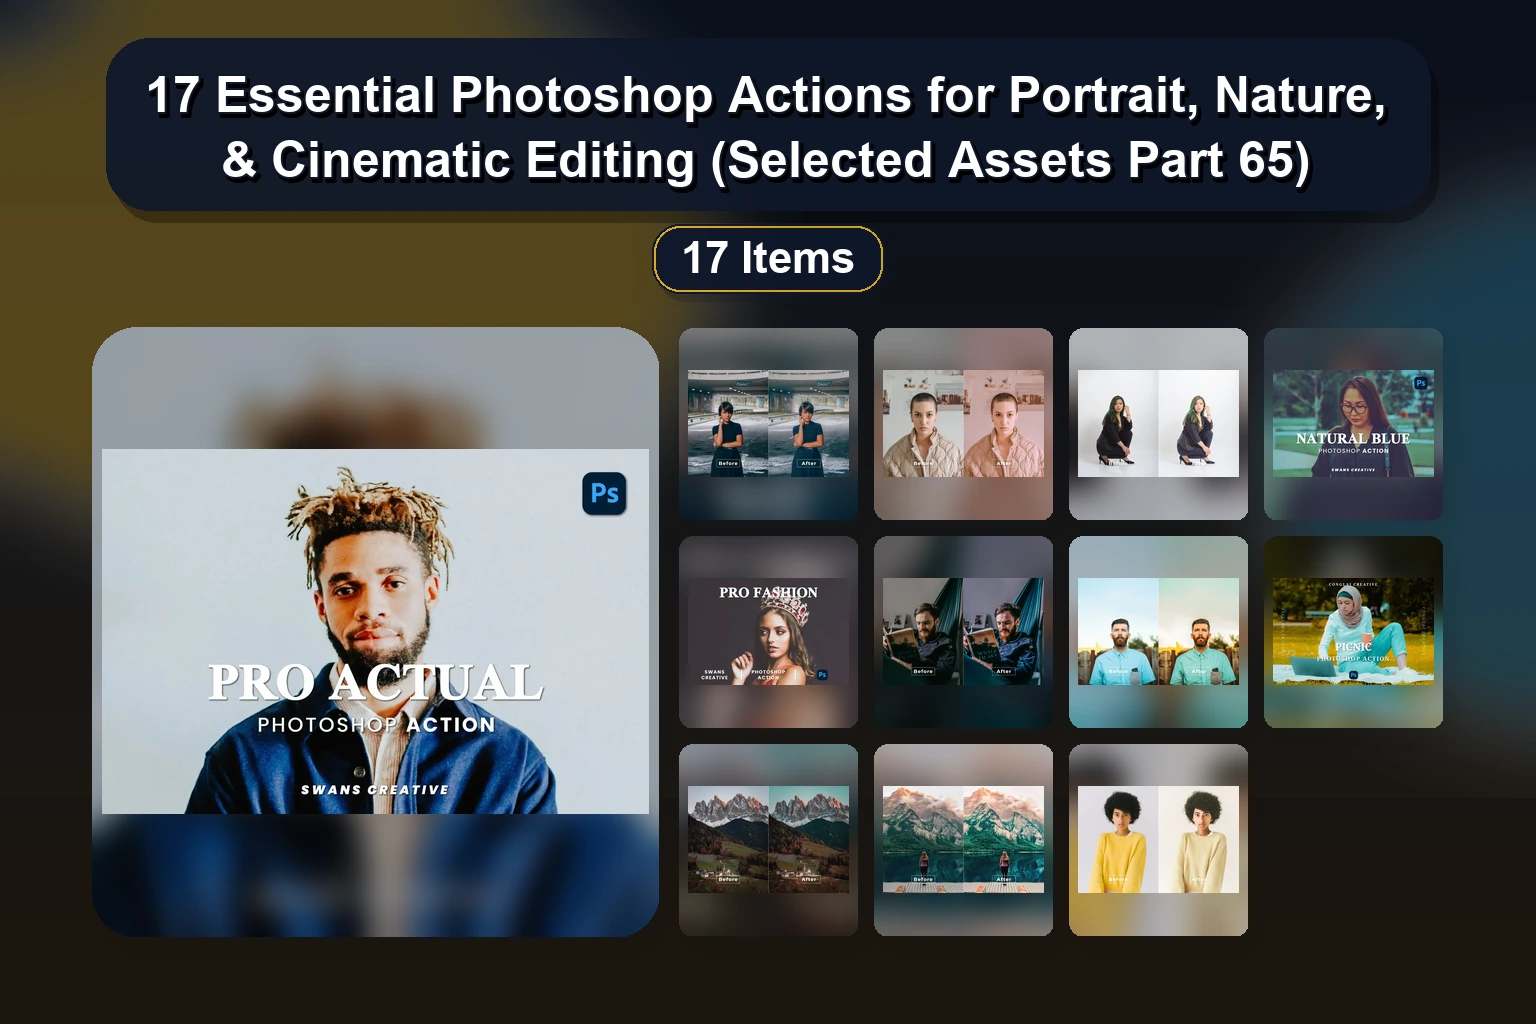Click "PRO FASHION" title text
The image size is (1536, 1024).
tap(768, 593)
